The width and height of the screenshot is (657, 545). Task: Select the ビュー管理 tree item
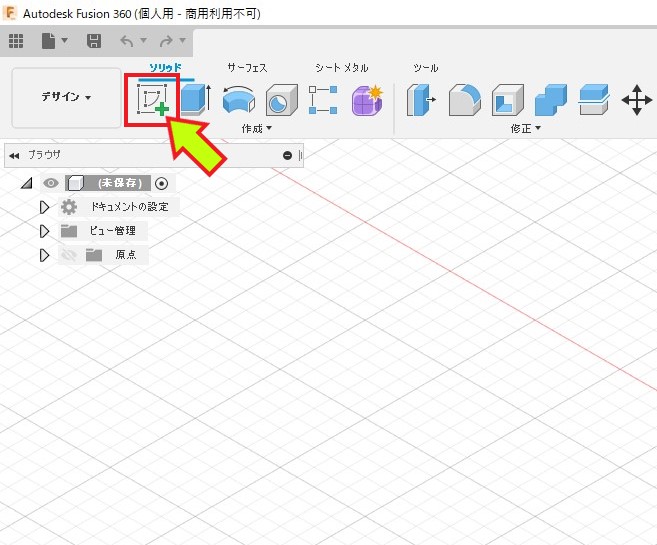coord(112,230)
